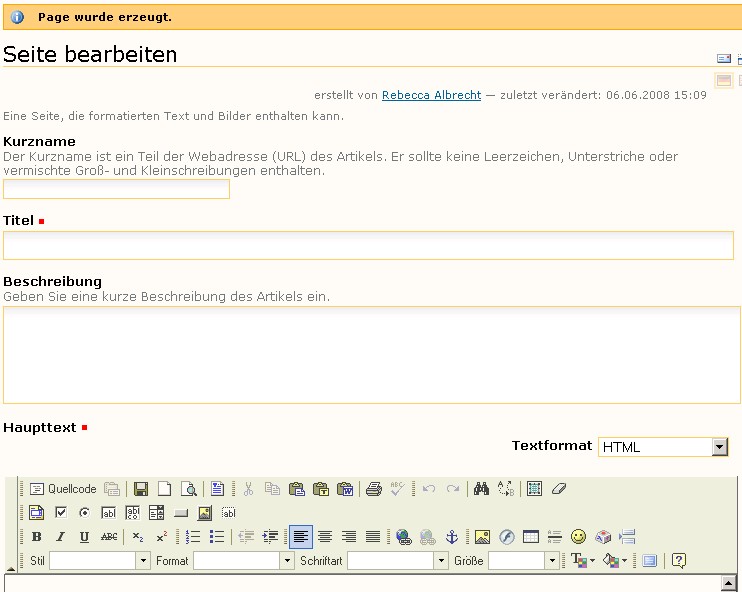Paste from Word icon
The width and height of the screenshot is (742, 592).
(345, 489)
